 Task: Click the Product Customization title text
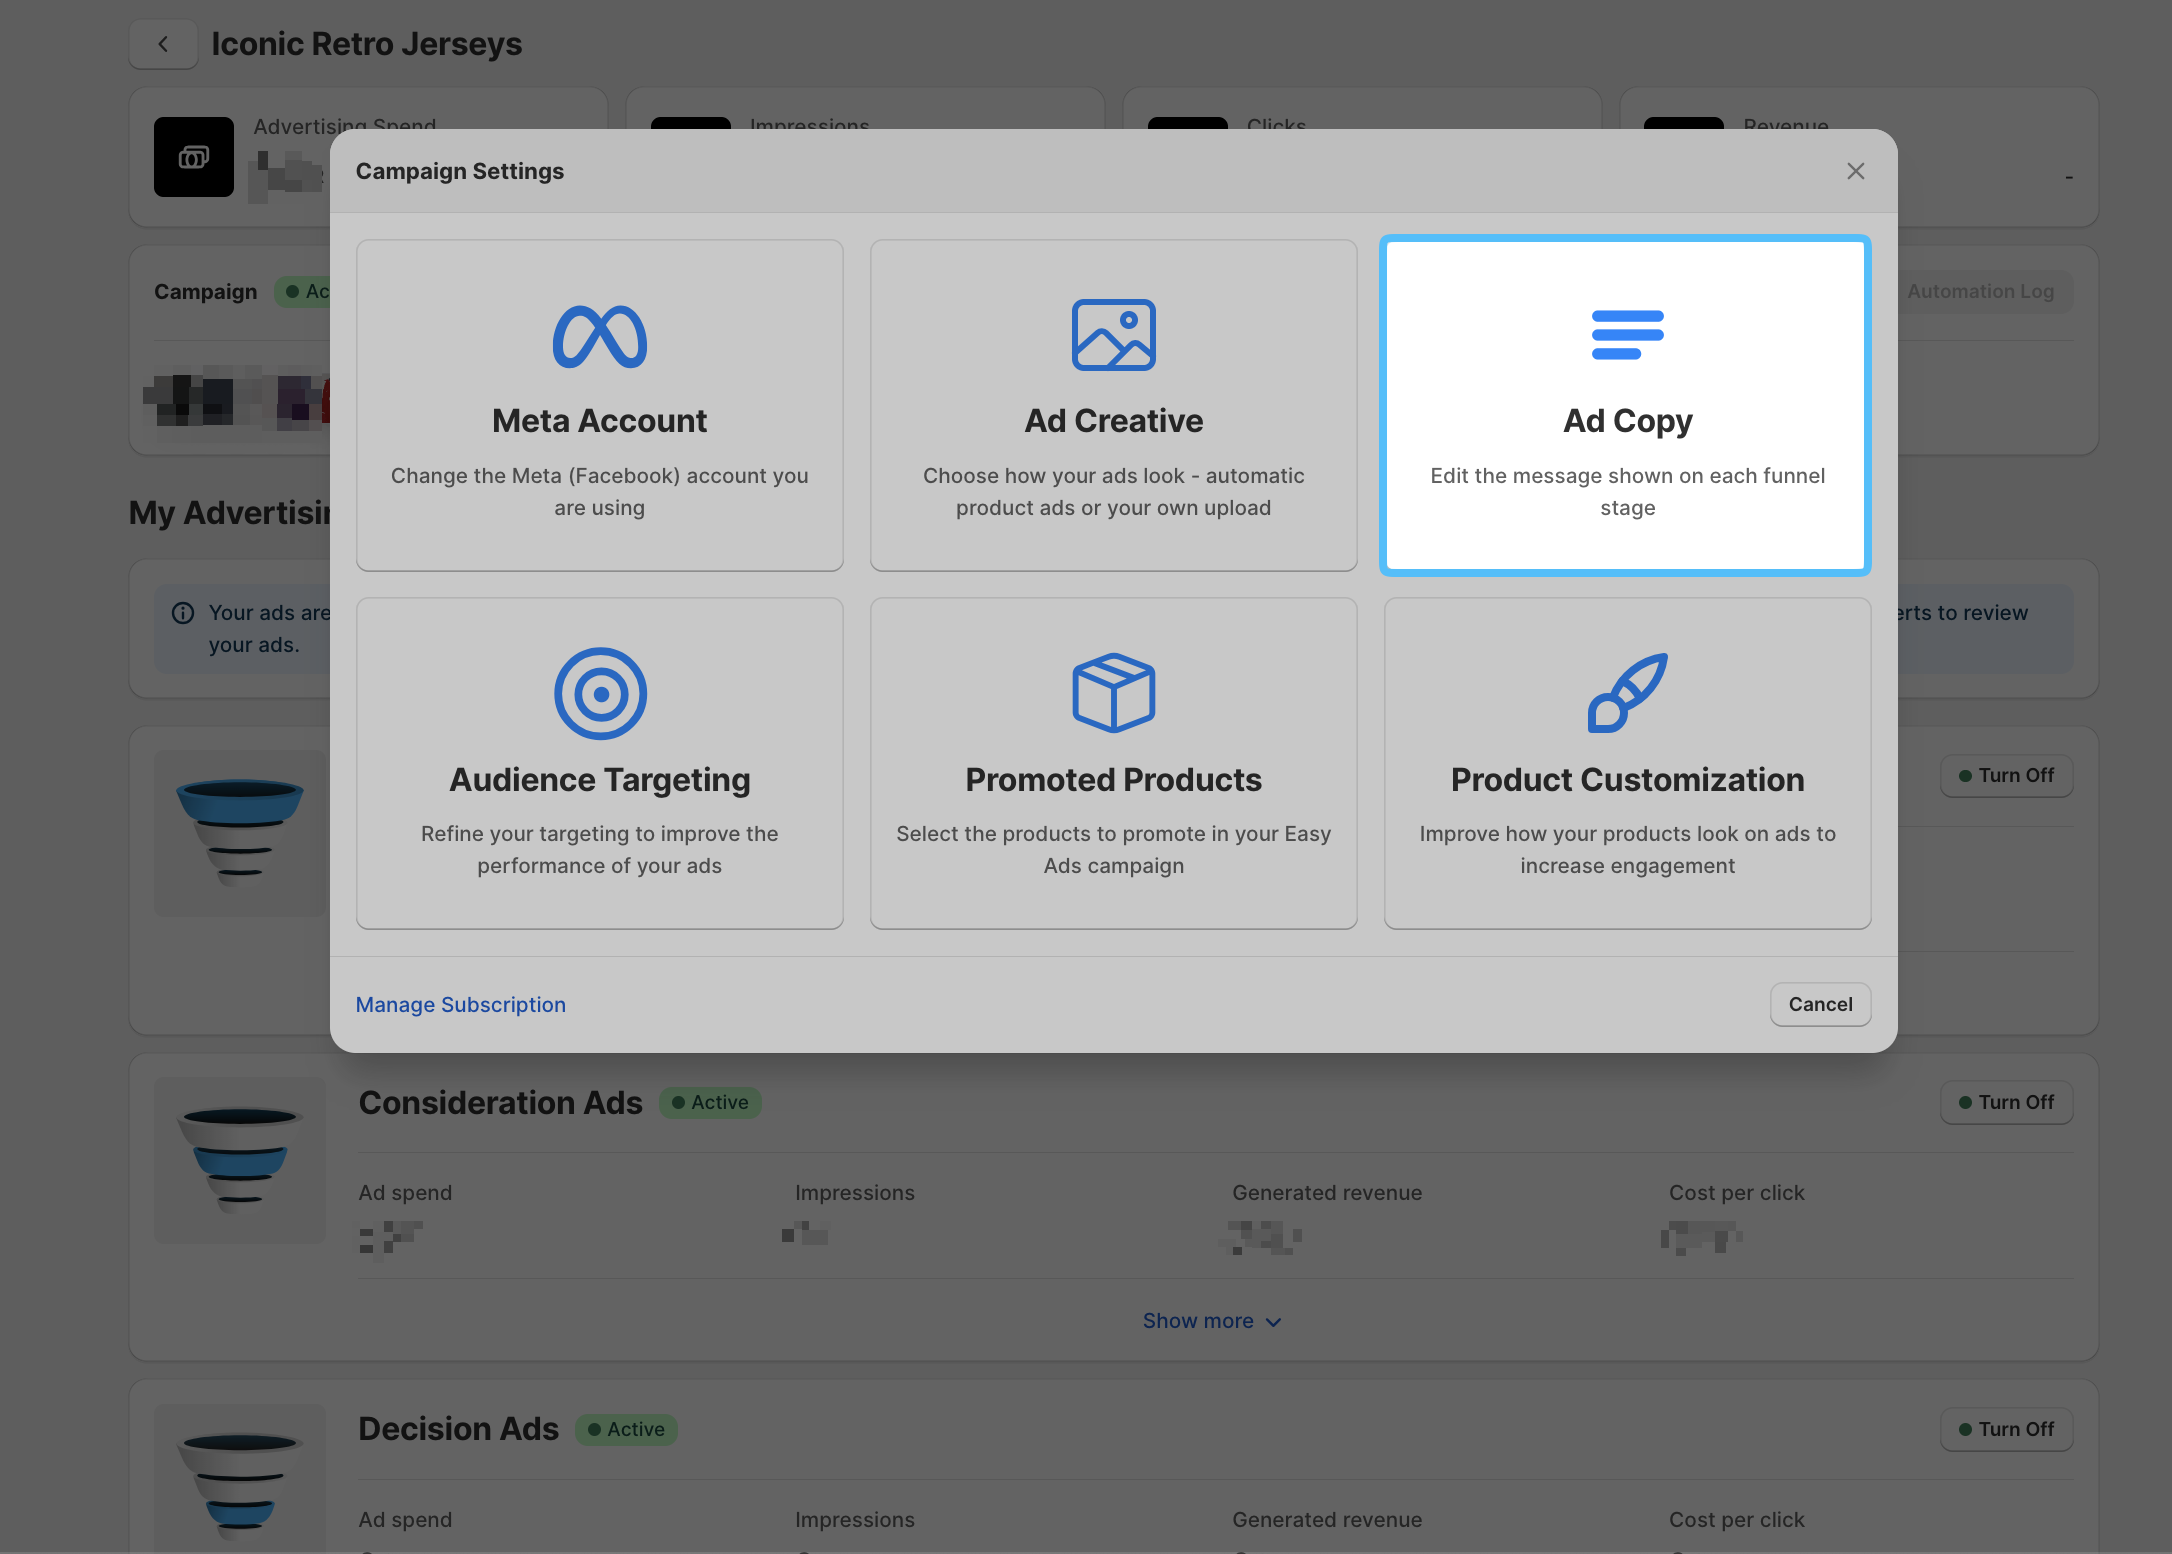click(x=1628, y=780)
